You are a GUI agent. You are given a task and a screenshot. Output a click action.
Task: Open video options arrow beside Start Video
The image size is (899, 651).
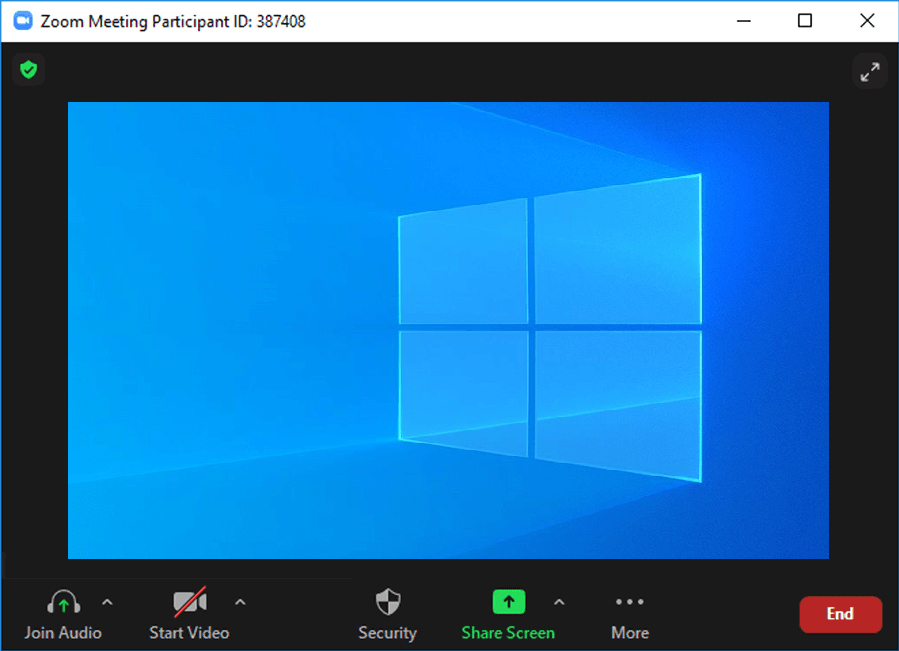pos(240,602)
